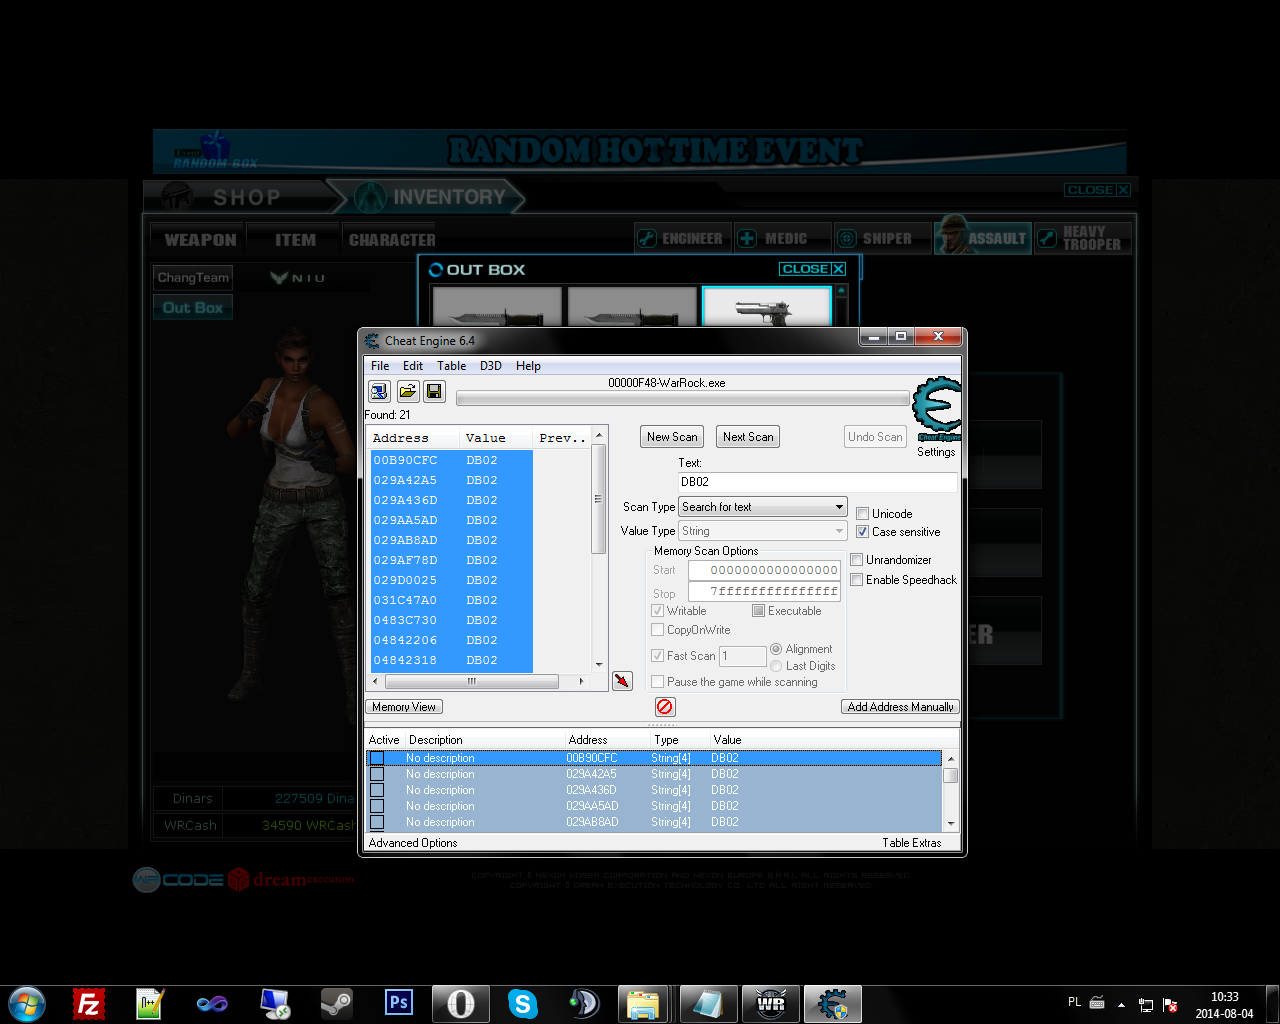Click the Text input field containing DB02

[x=818, y=482]
